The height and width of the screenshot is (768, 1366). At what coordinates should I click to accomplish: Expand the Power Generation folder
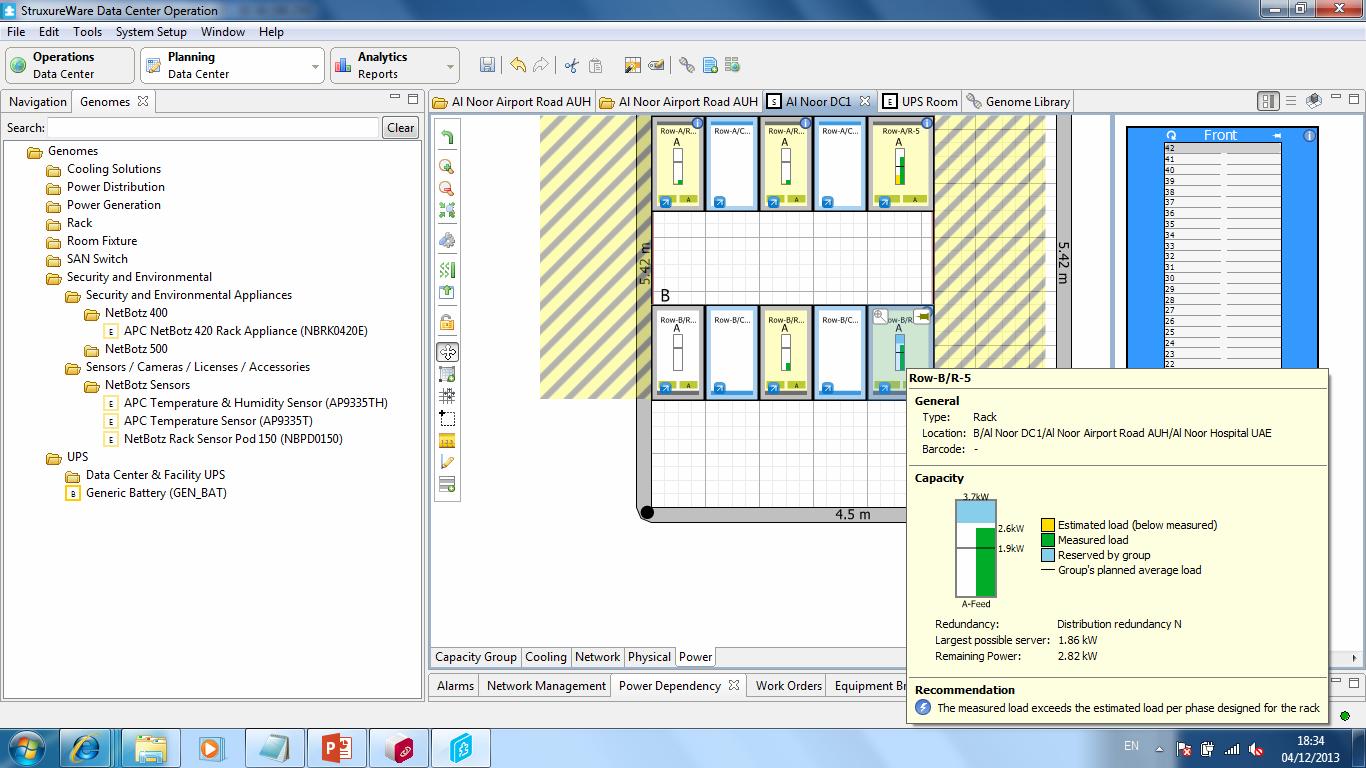coord(54,205)
